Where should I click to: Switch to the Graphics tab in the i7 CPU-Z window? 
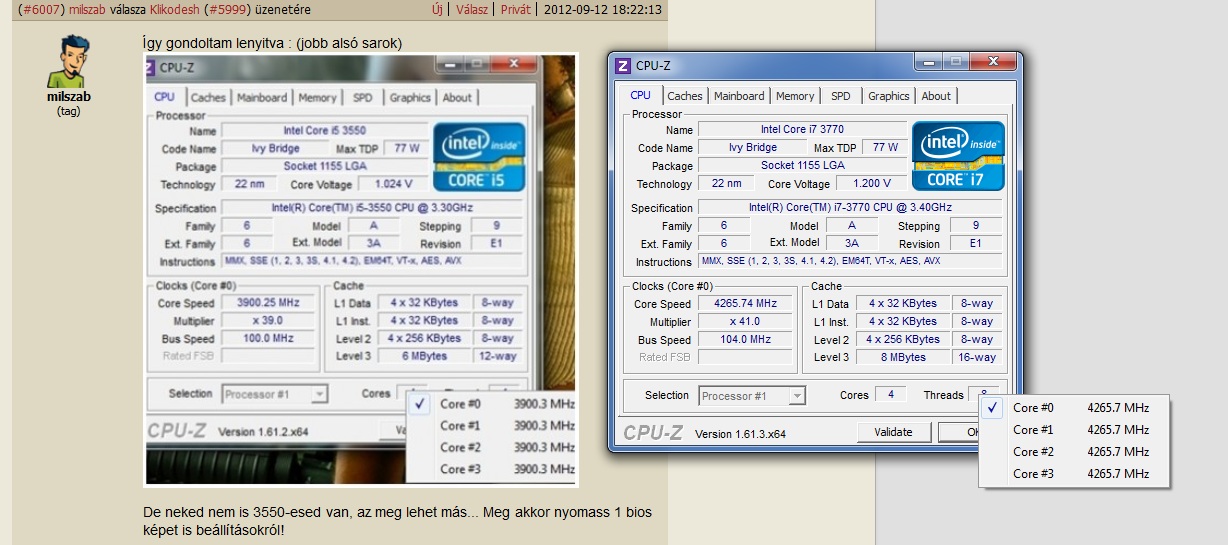(889, 96)
